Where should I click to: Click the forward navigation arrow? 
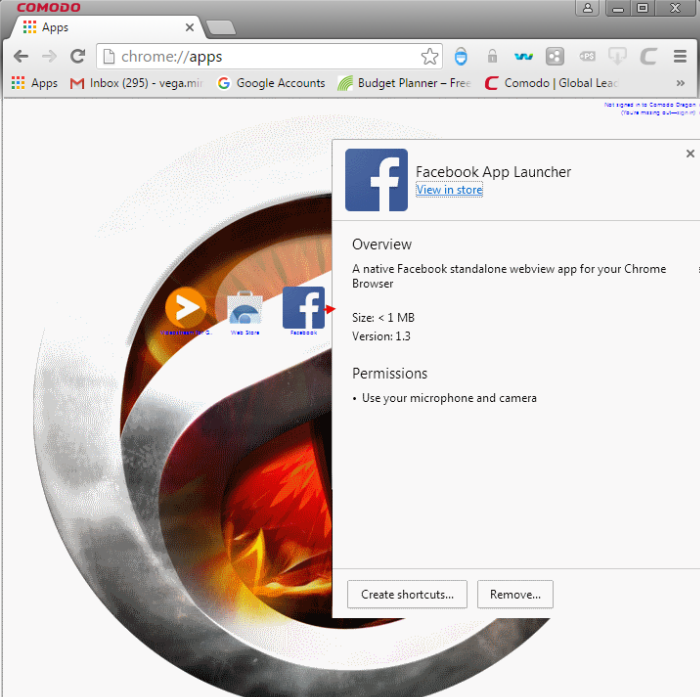(x=49, y=57)
